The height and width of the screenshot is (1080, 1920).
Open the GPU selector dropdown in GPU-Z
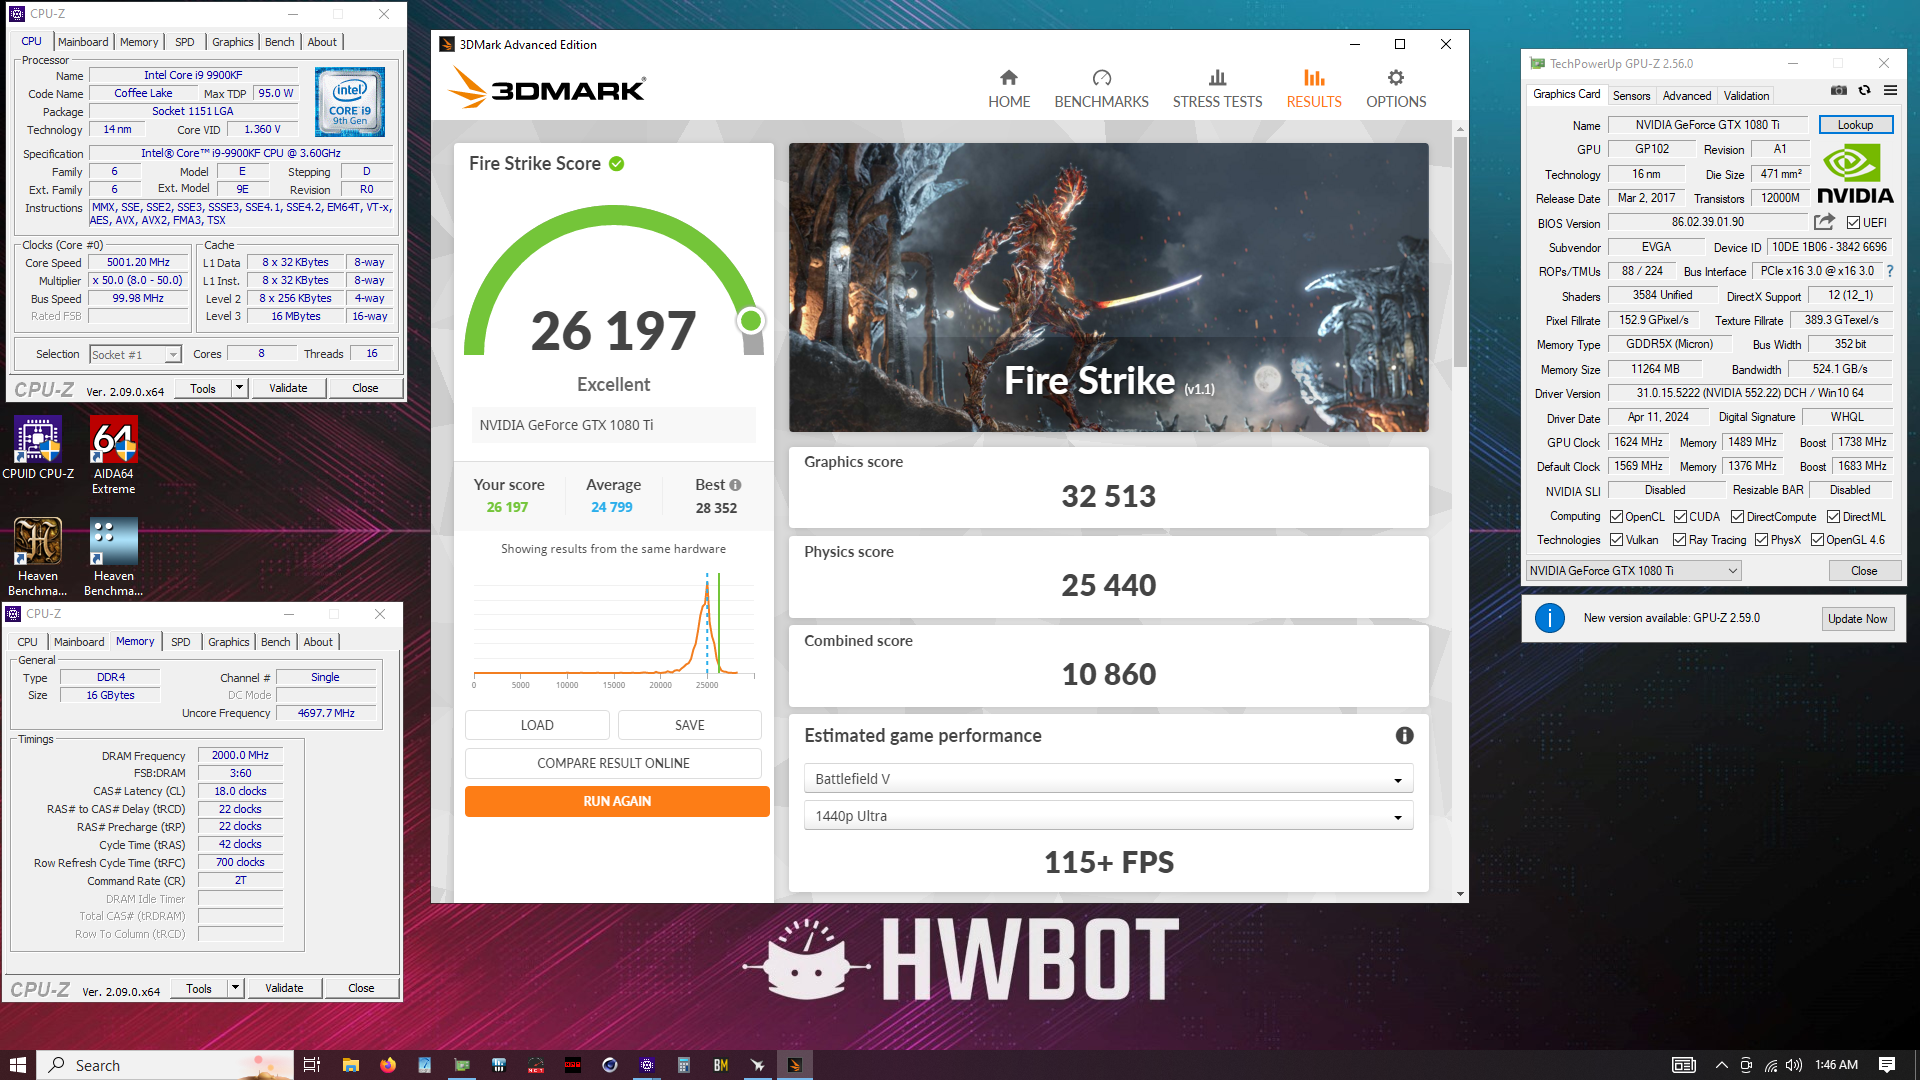click(x=1633, y=571)
